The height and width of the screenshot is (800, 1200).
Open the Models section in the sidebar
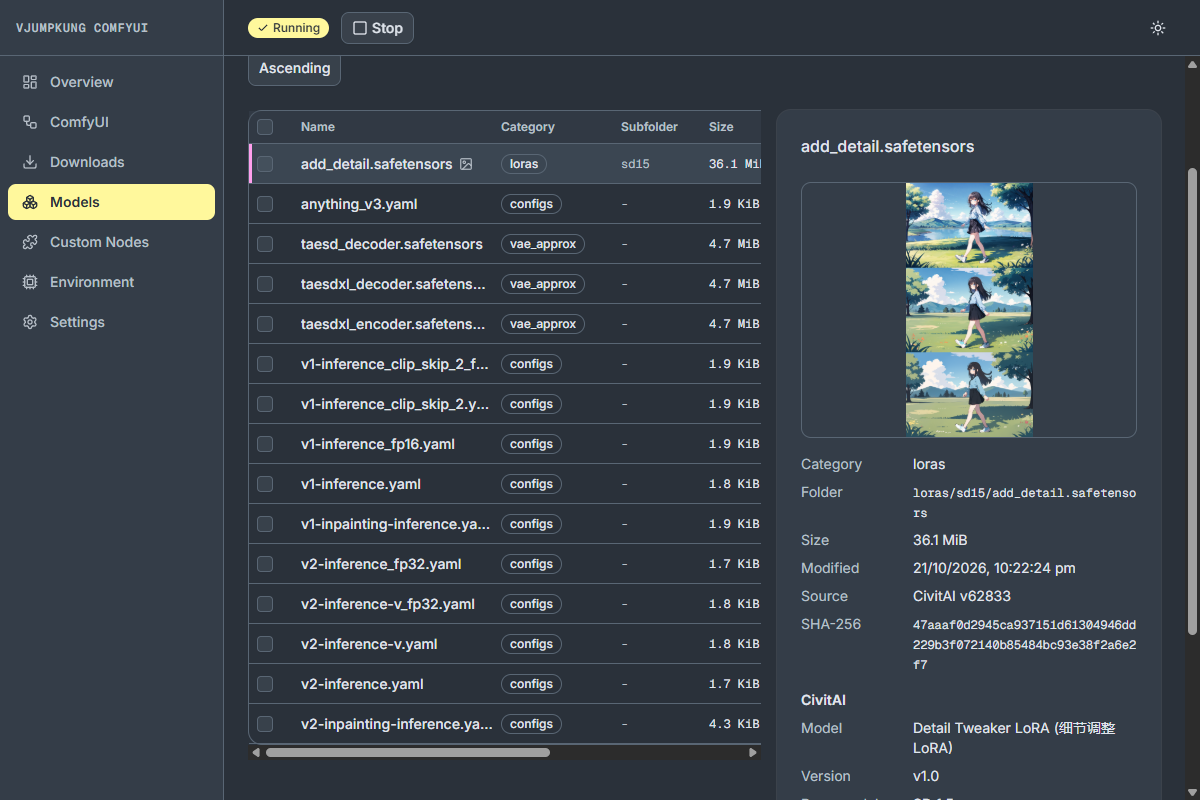111,202
